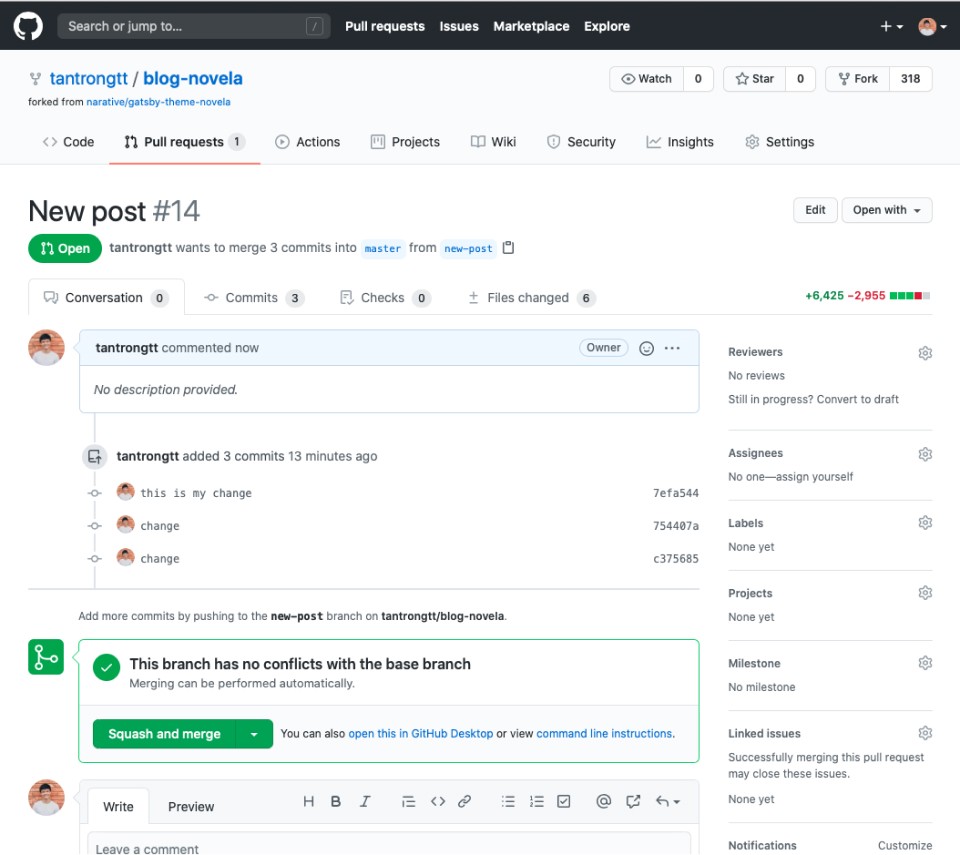Edit Milestone via gear icon
Screen dimensions: 960x855
pyautogui.click(x=925, y=663)
